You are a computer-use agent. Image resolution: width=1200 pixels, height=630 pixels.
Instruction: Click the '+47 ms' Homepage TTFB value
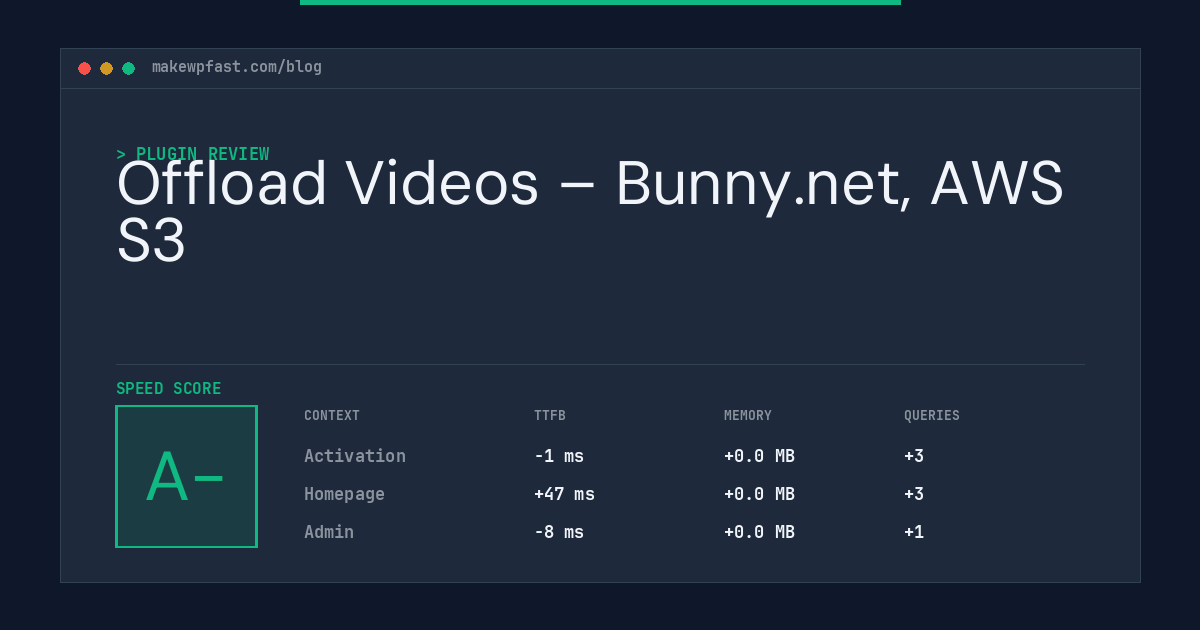pos(564,494)
